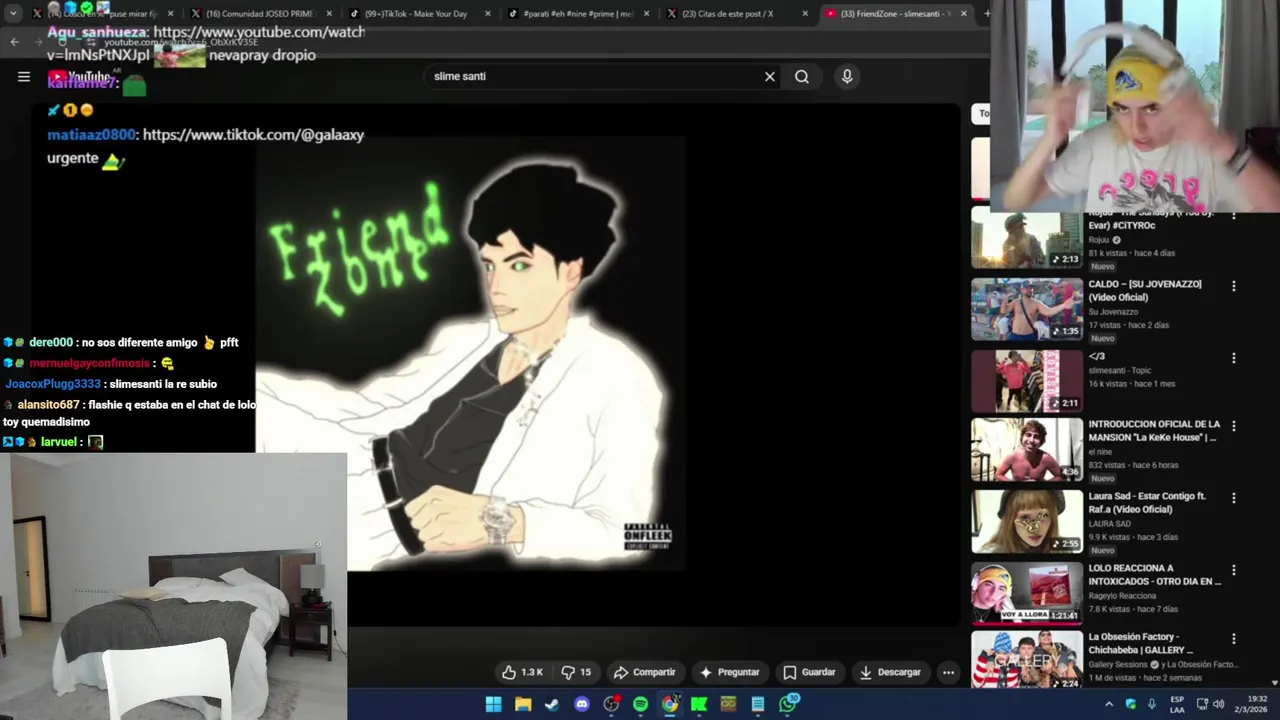Open options for Laura Sad Estar Contigo
Image resolution: width=1280 pixels, height=720 pixels.
pyautogui.click(x=1233, y=498)
